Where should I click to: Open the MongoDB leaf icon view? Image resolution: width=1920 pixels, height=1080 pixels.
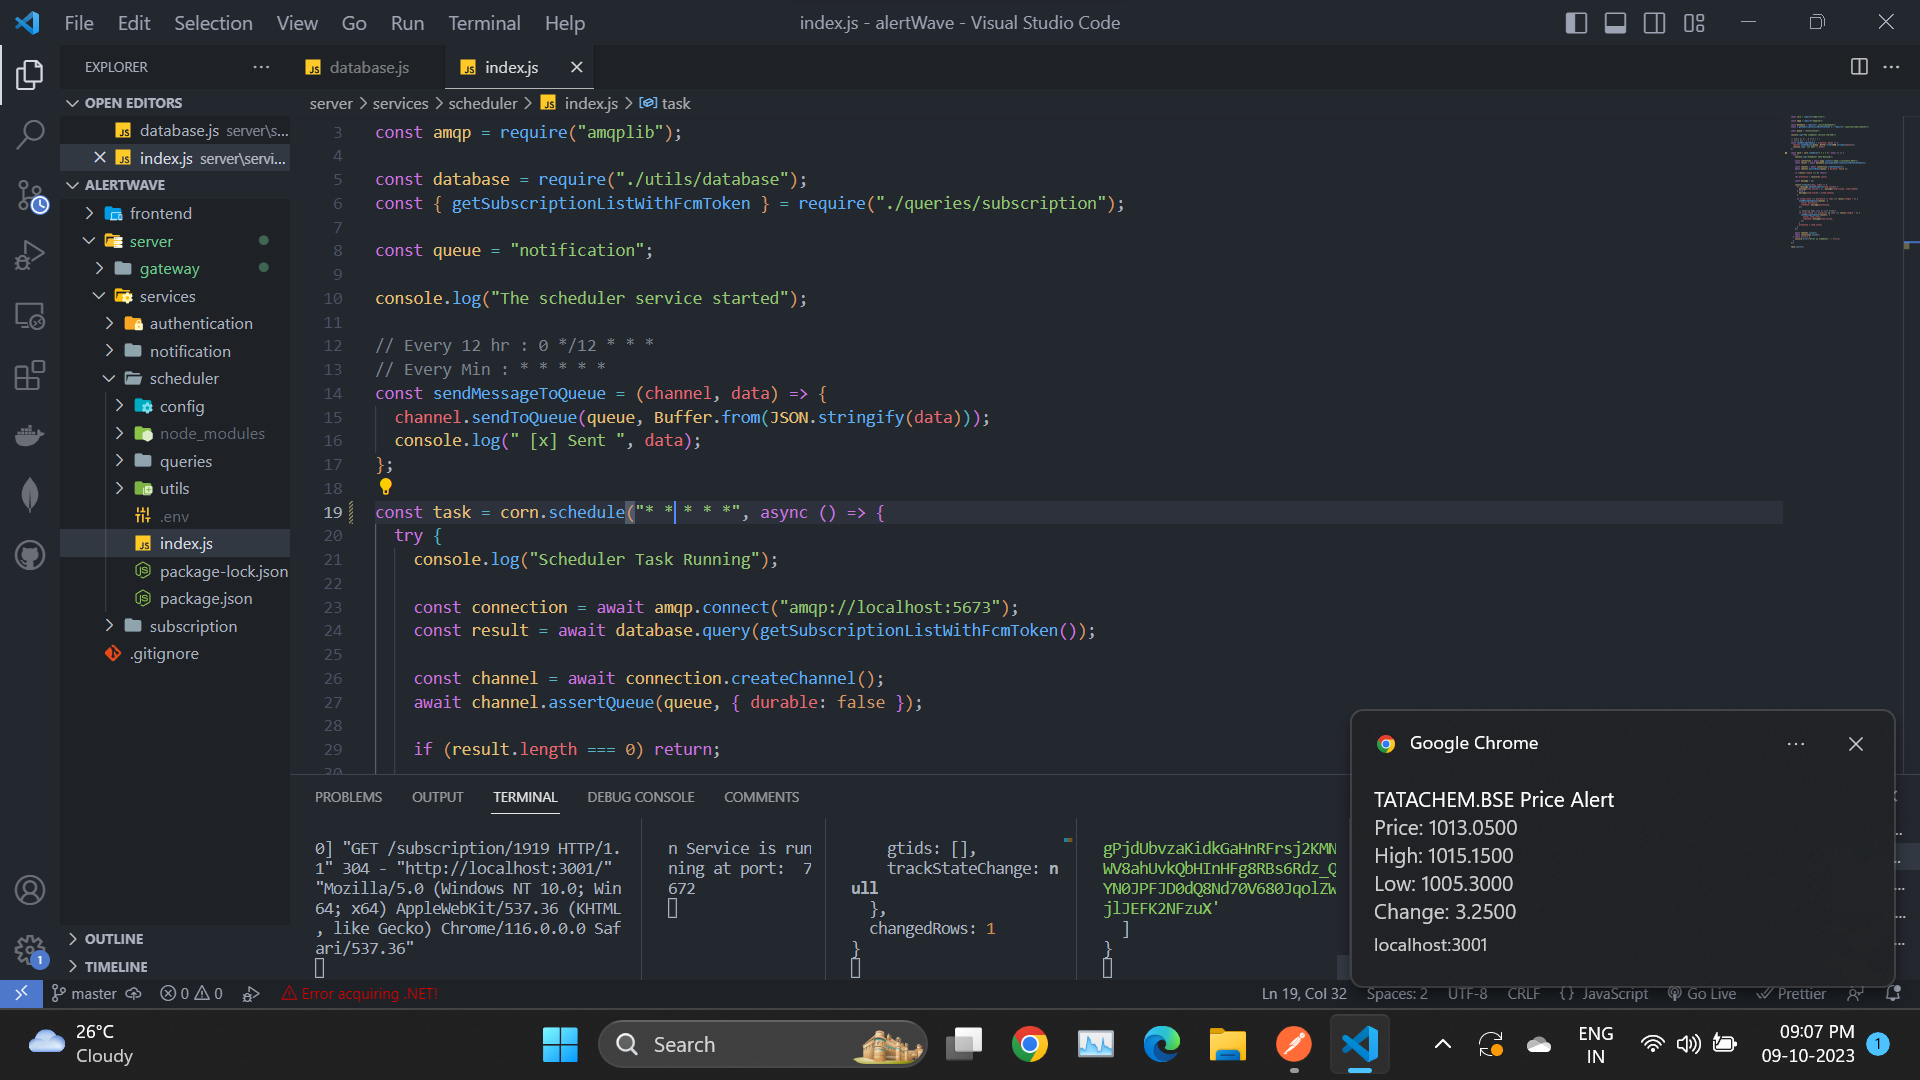[x=30, y=494]
